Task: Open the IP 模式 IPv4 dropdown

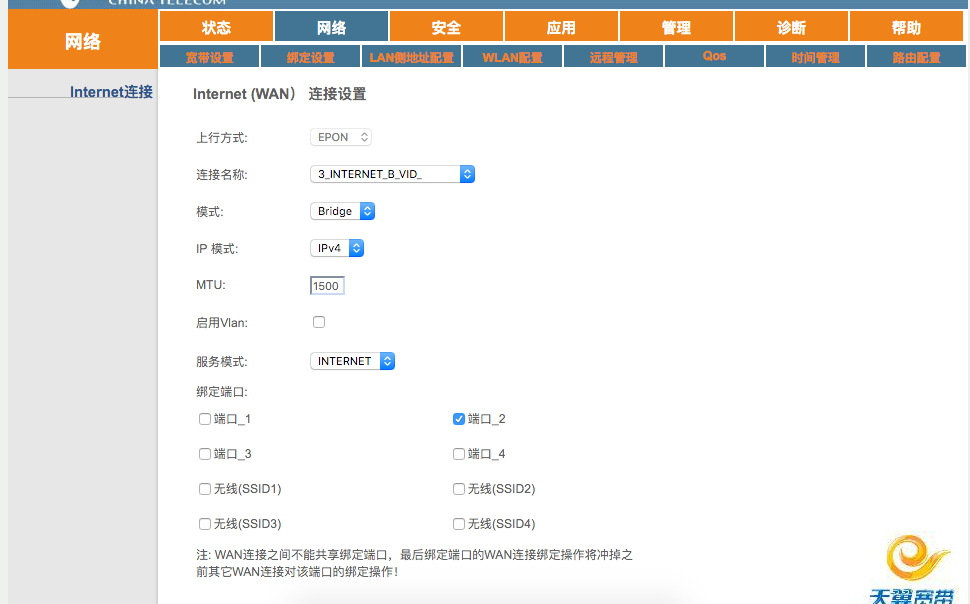Action: (337, 248)
